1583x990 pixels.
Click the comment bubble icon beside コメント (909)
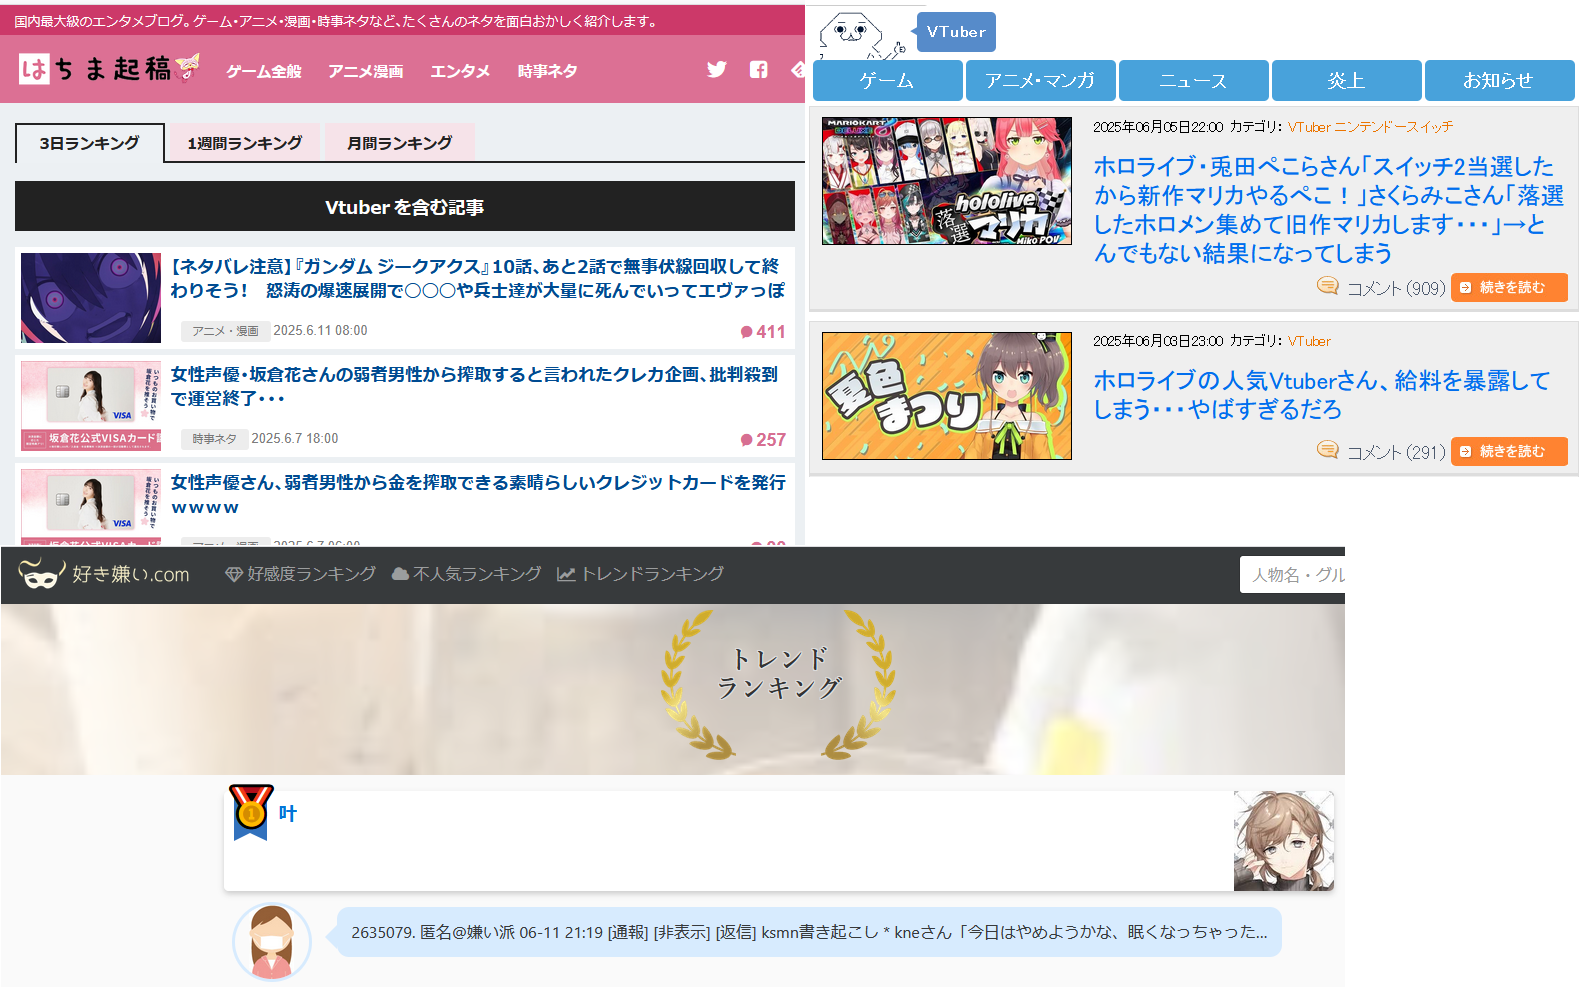(1327, 287)
